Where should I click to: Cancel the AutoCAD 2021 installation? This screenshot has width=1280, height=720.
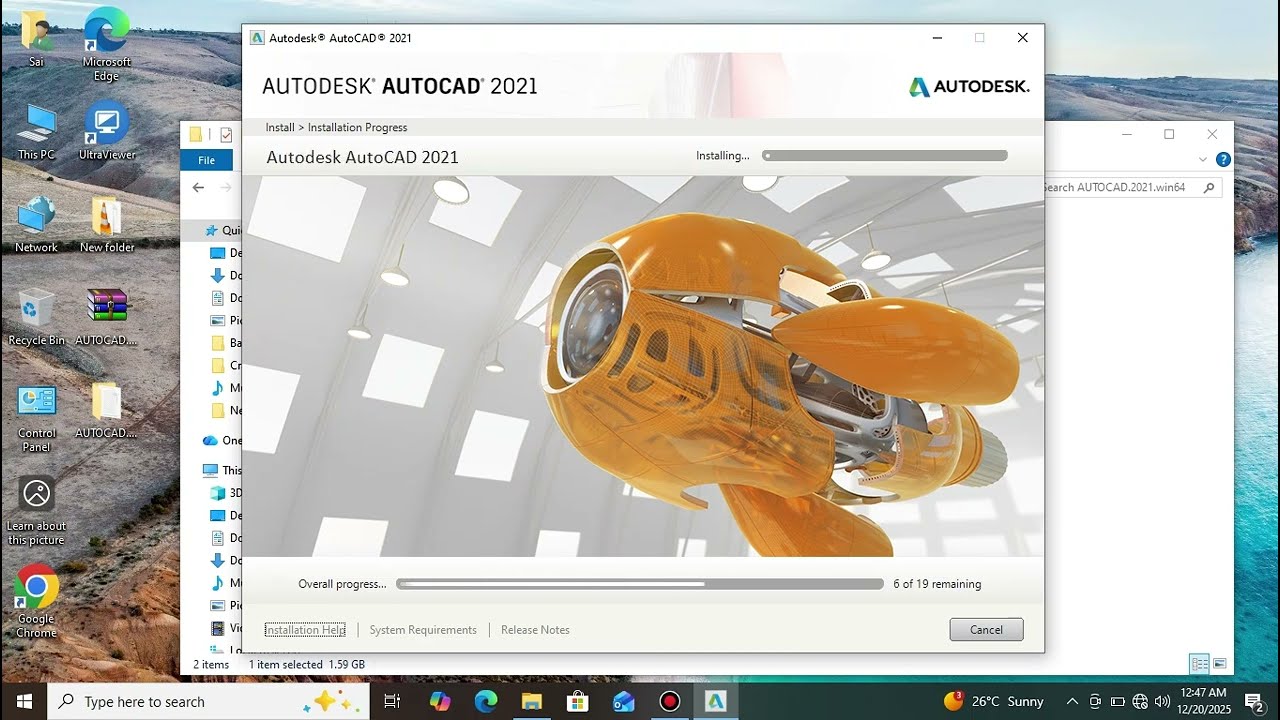click(986, 629)
